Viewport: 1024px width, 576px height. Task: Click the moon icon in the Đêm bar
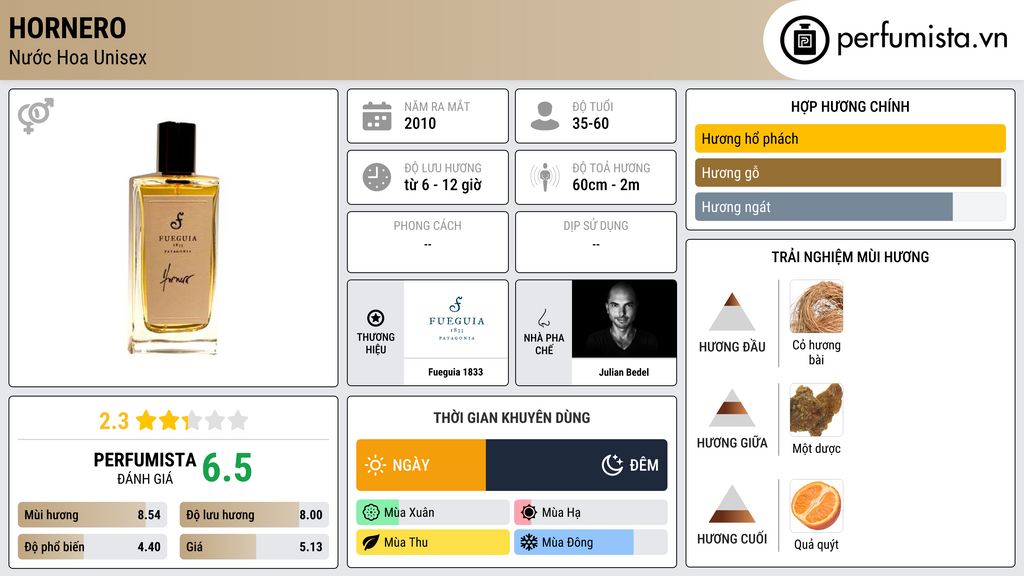point(612,465)
